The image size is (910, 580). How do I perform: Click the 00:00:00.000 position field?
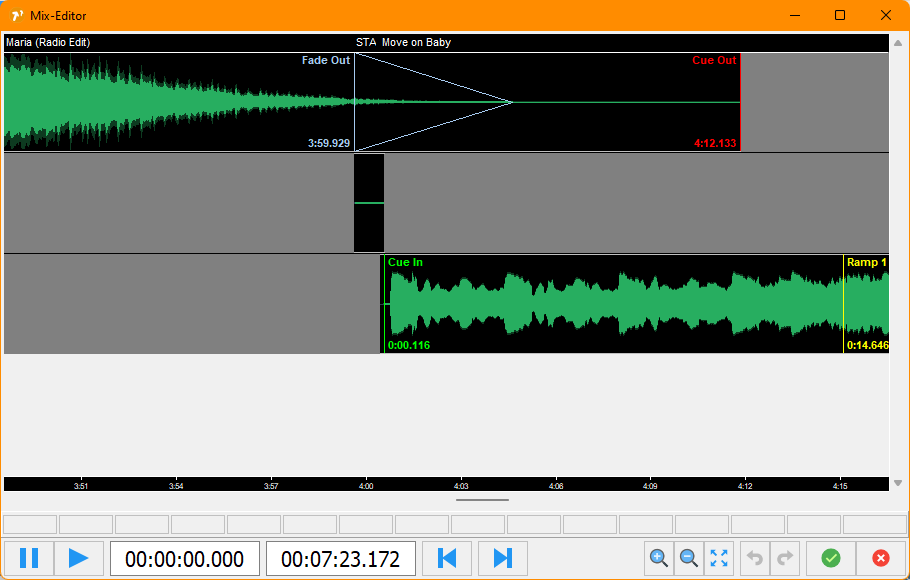coord(185,559)
